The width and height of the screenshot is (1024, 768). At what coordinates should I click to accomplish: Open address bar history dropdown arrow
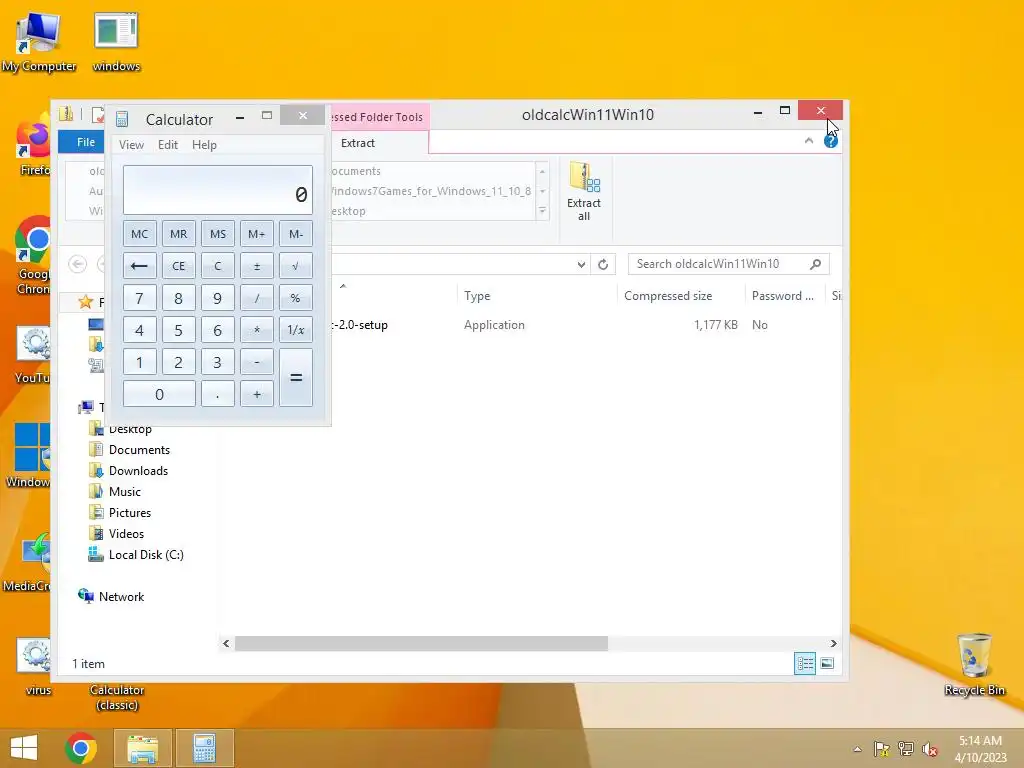pyautogui.click(x=581, y=264)
